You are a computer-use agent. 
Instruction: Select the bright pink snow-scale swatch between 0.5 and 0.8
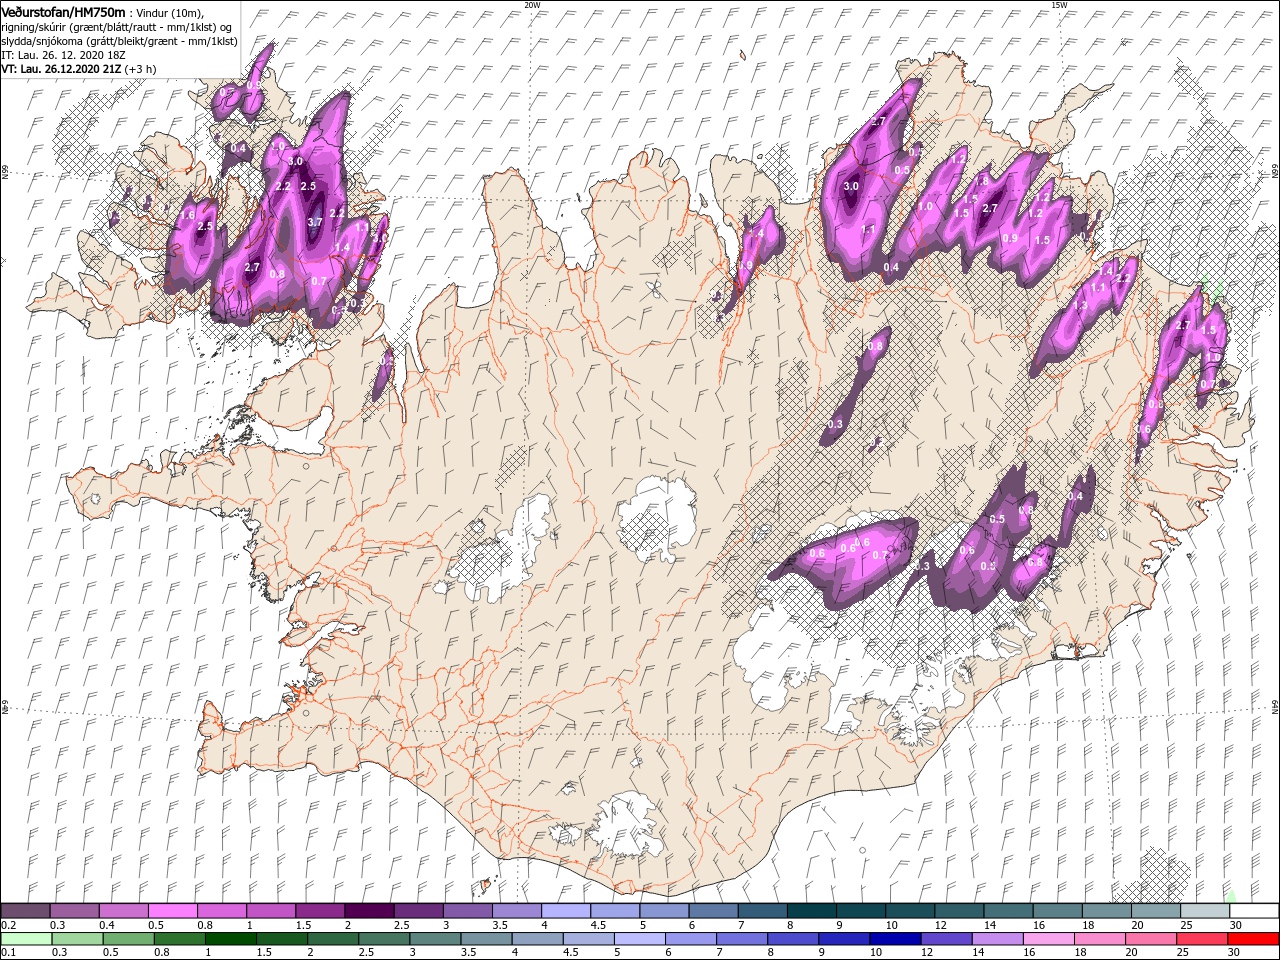tap(172, 910)
